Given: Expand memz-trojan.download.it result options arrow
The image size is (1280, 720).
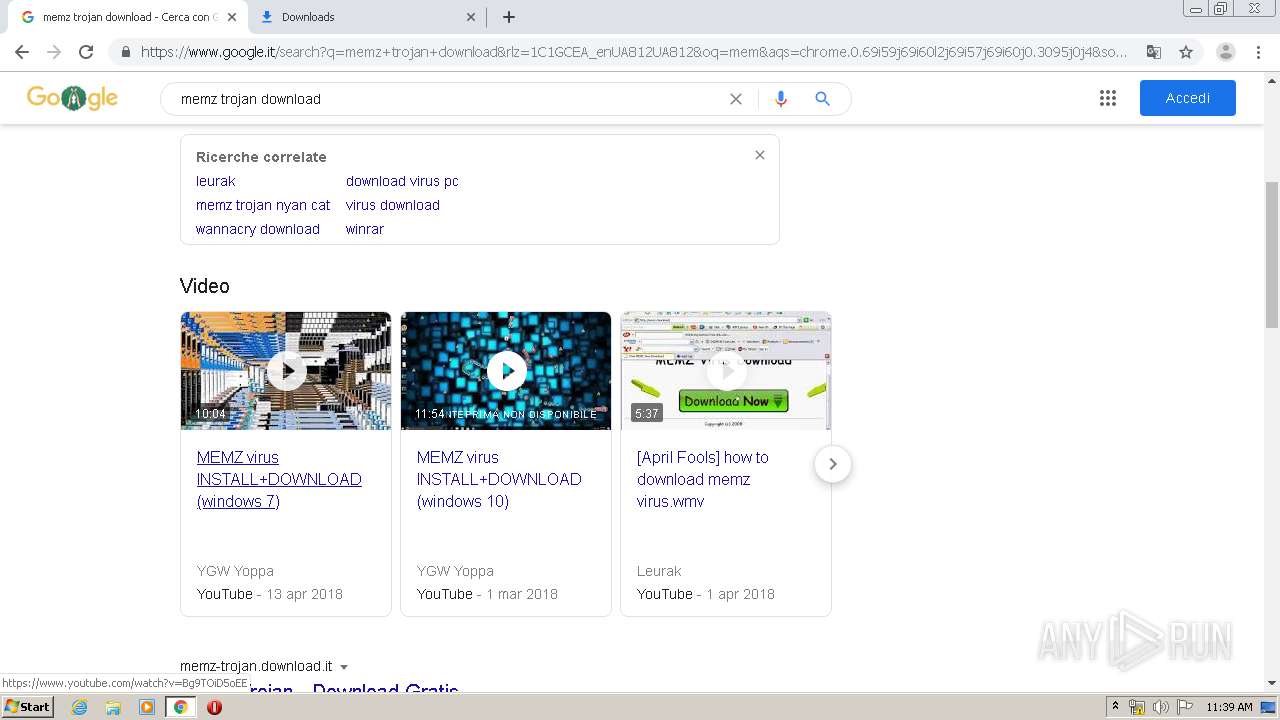Looking at the screenshot, I should [x=344, y=667].
